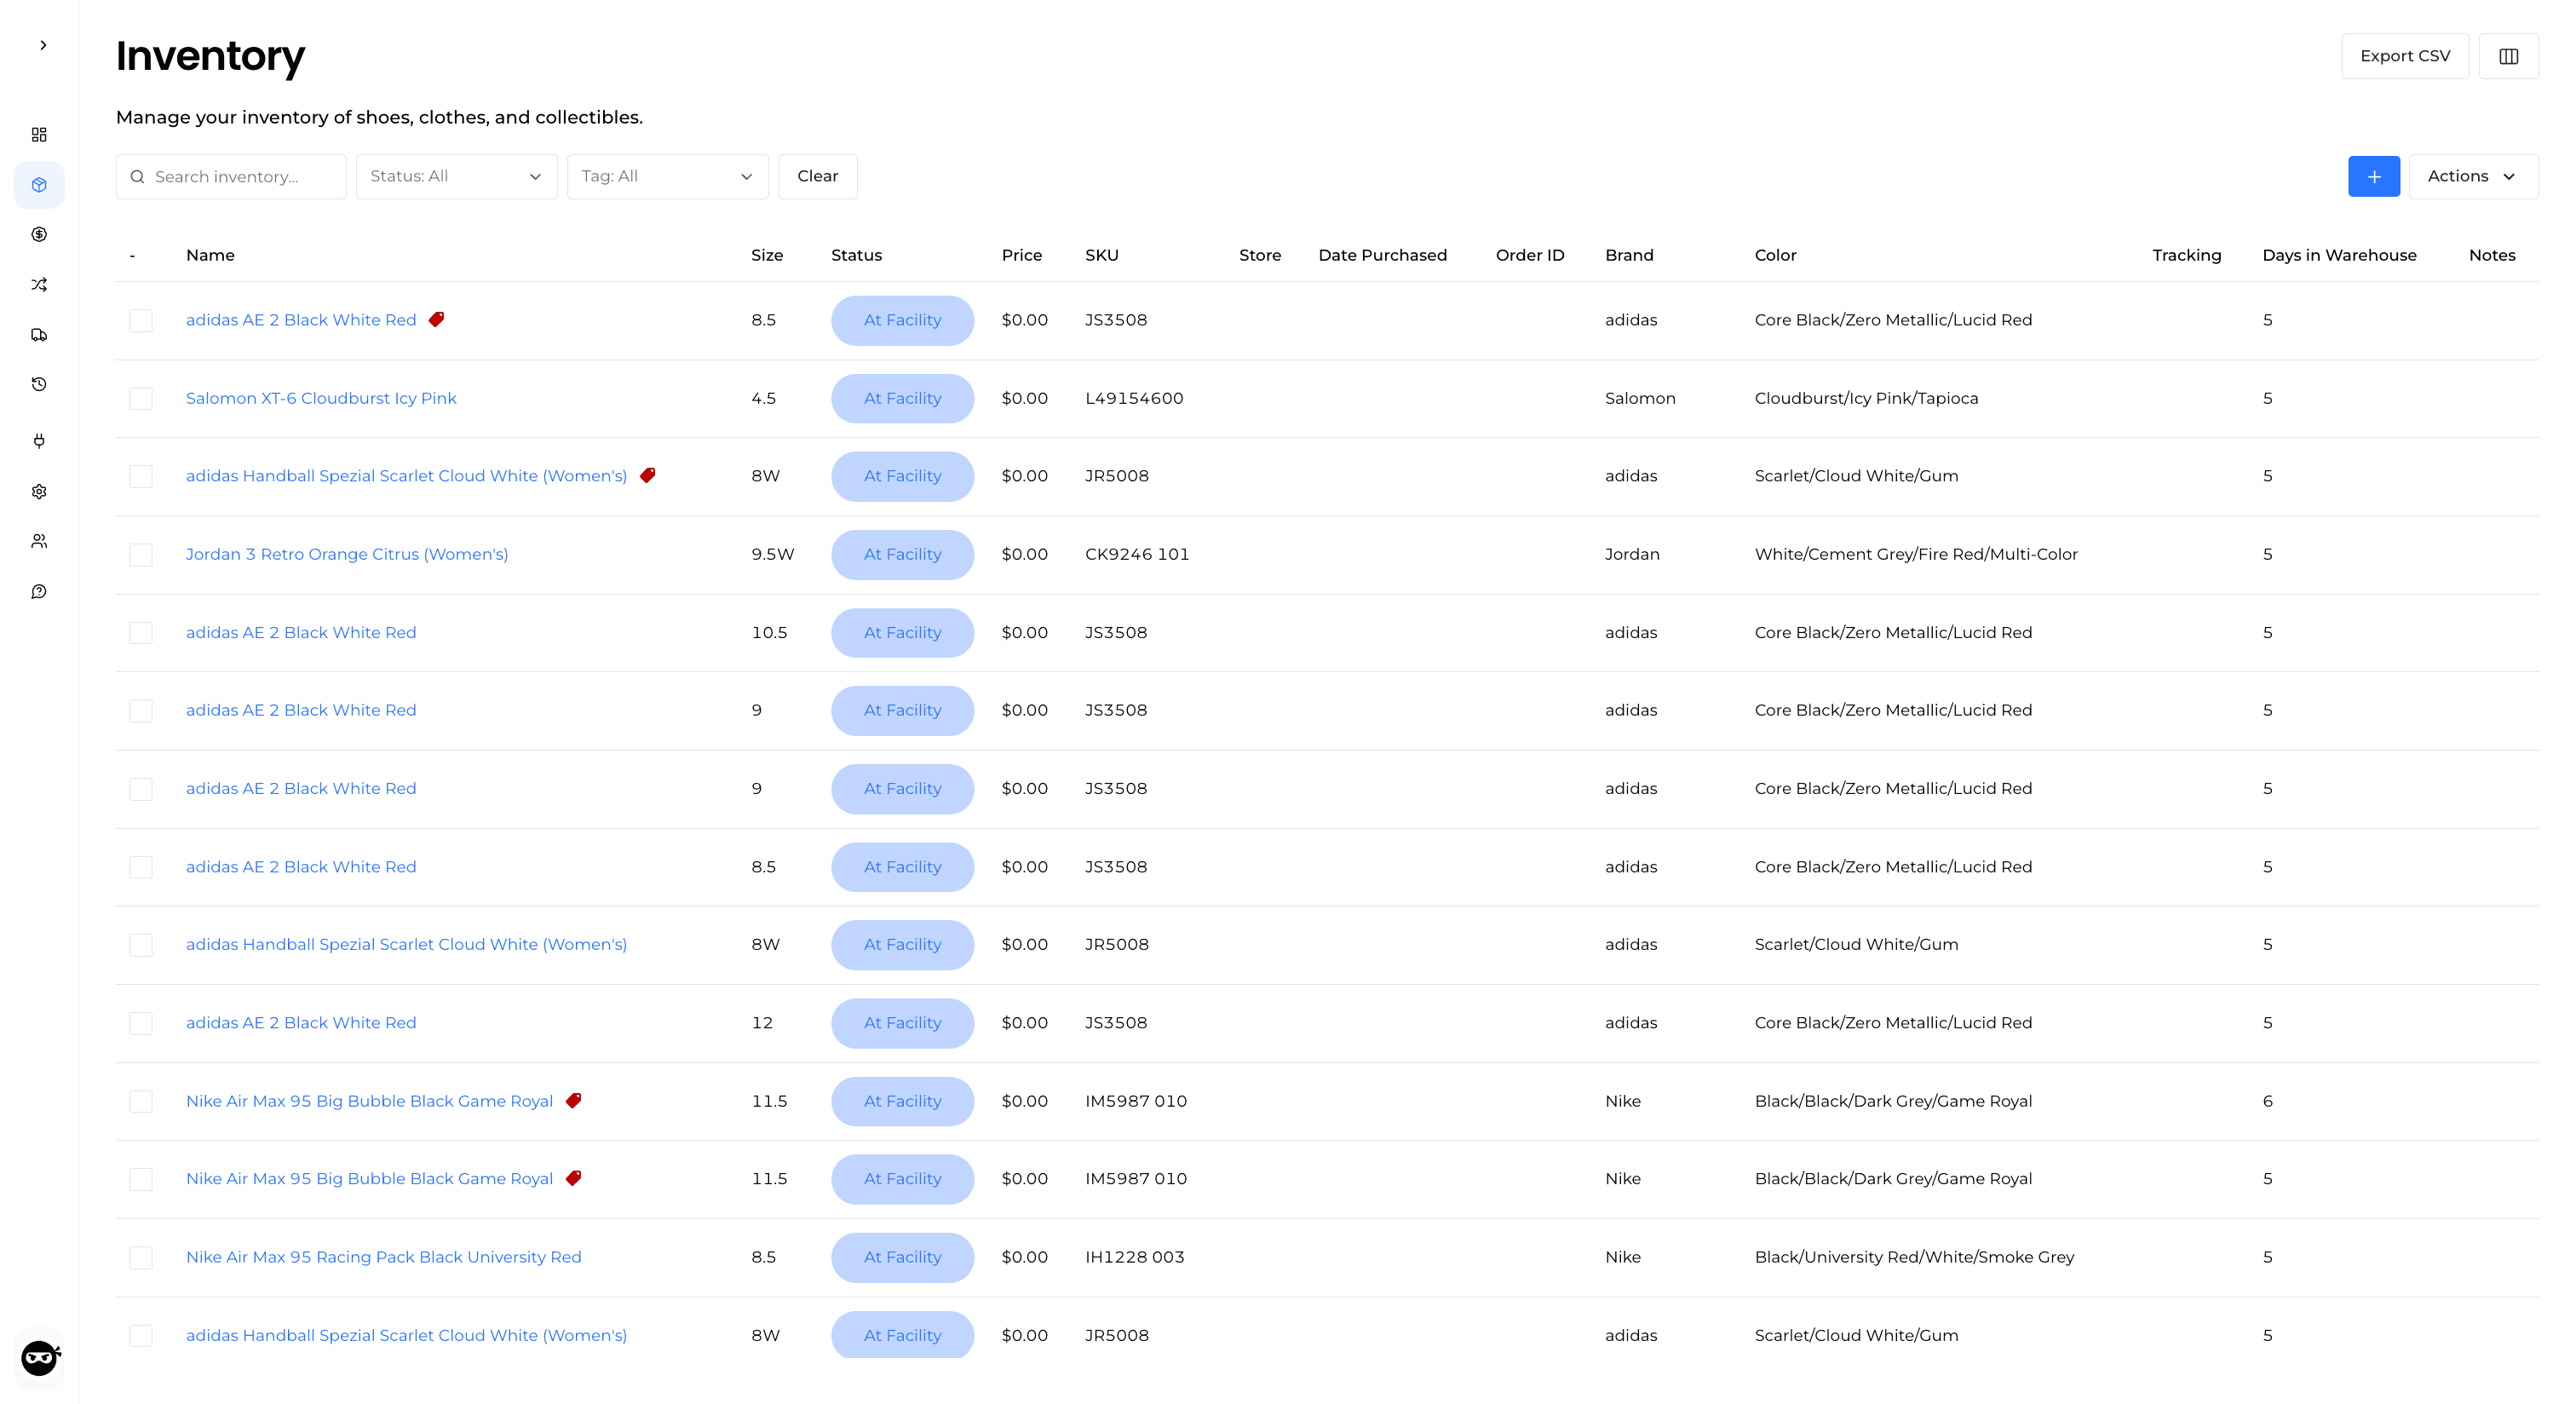2576x1404 pixels.
Task: Select checkbox for adidas AE 2 size 10.5
Action: pos(141,633)
